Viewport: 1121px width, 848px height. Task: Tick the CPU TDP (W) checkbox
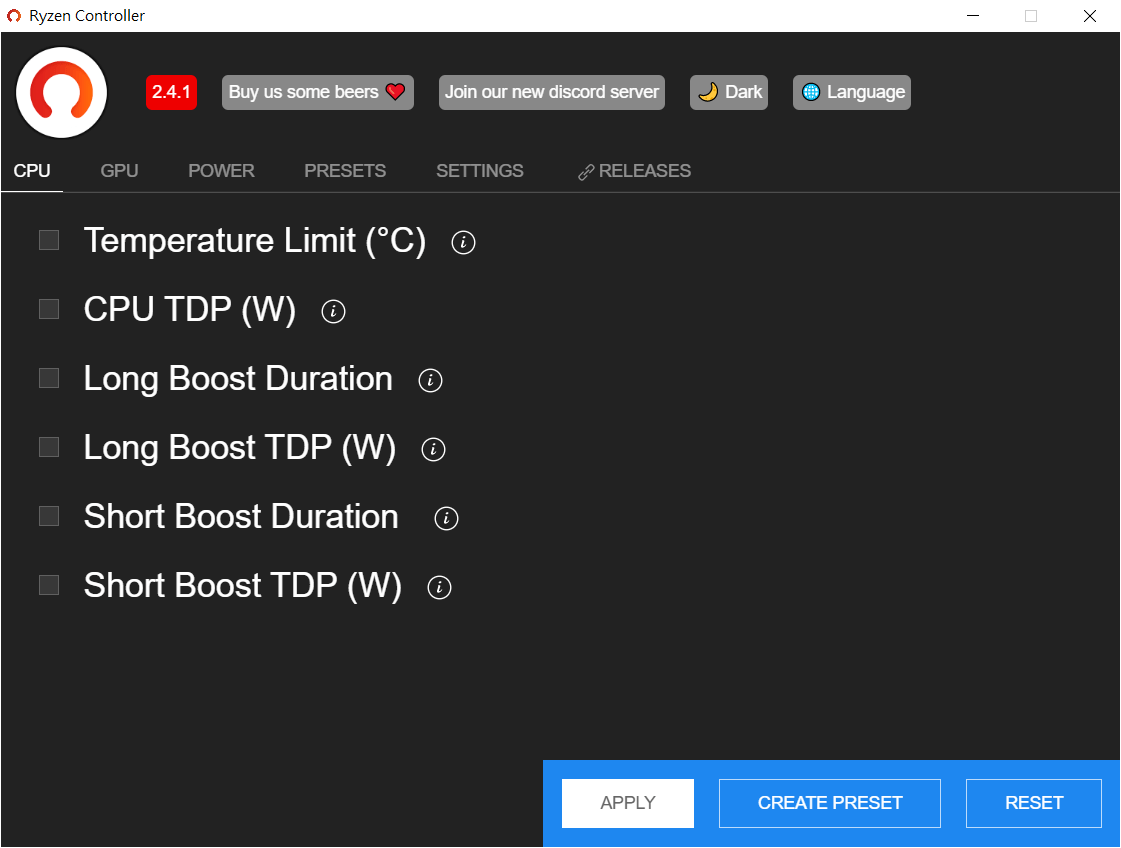(49, 309)
